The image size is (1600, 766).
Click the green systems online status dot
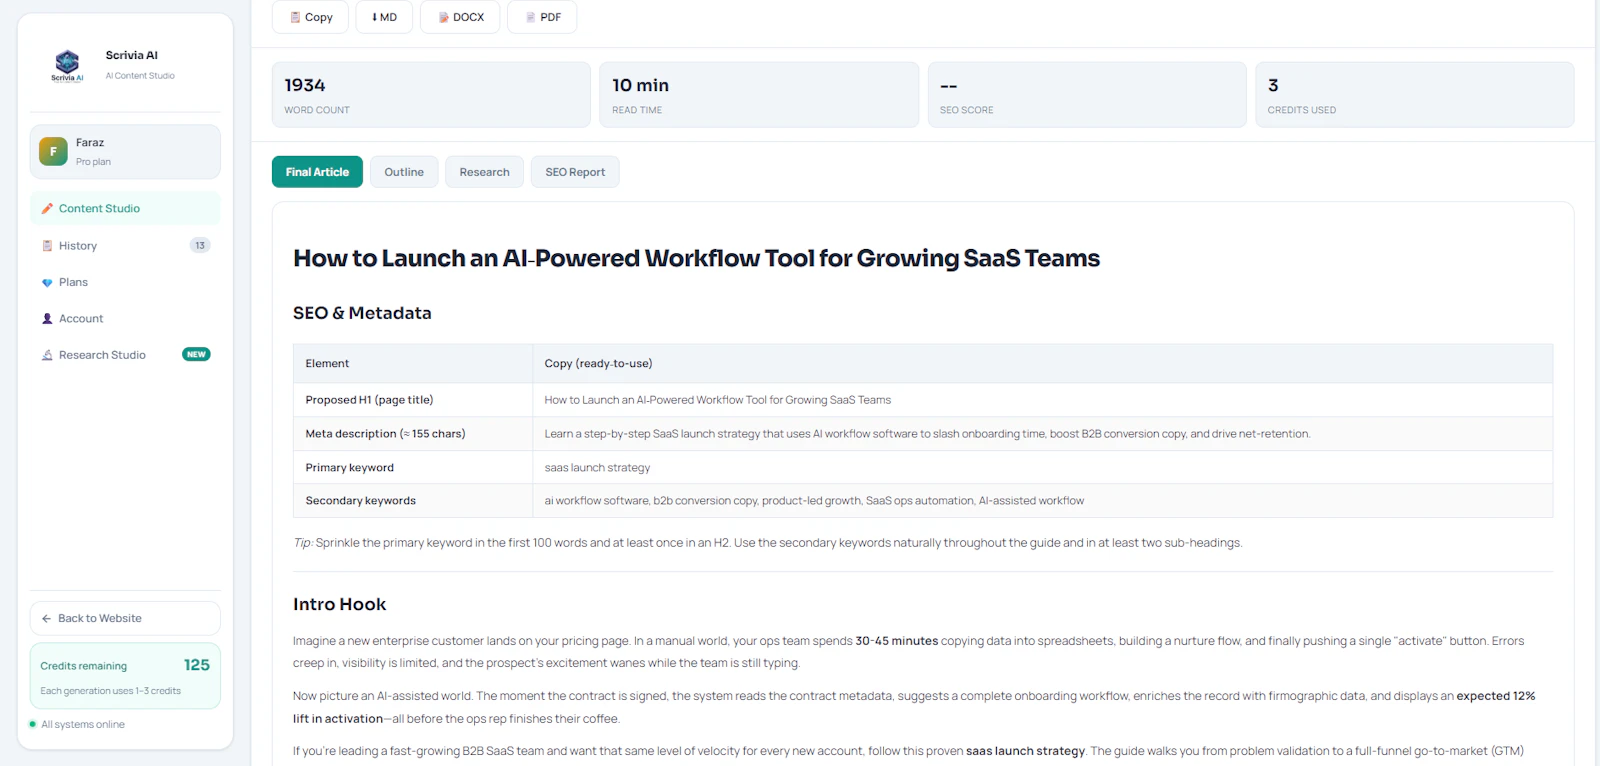33,725
